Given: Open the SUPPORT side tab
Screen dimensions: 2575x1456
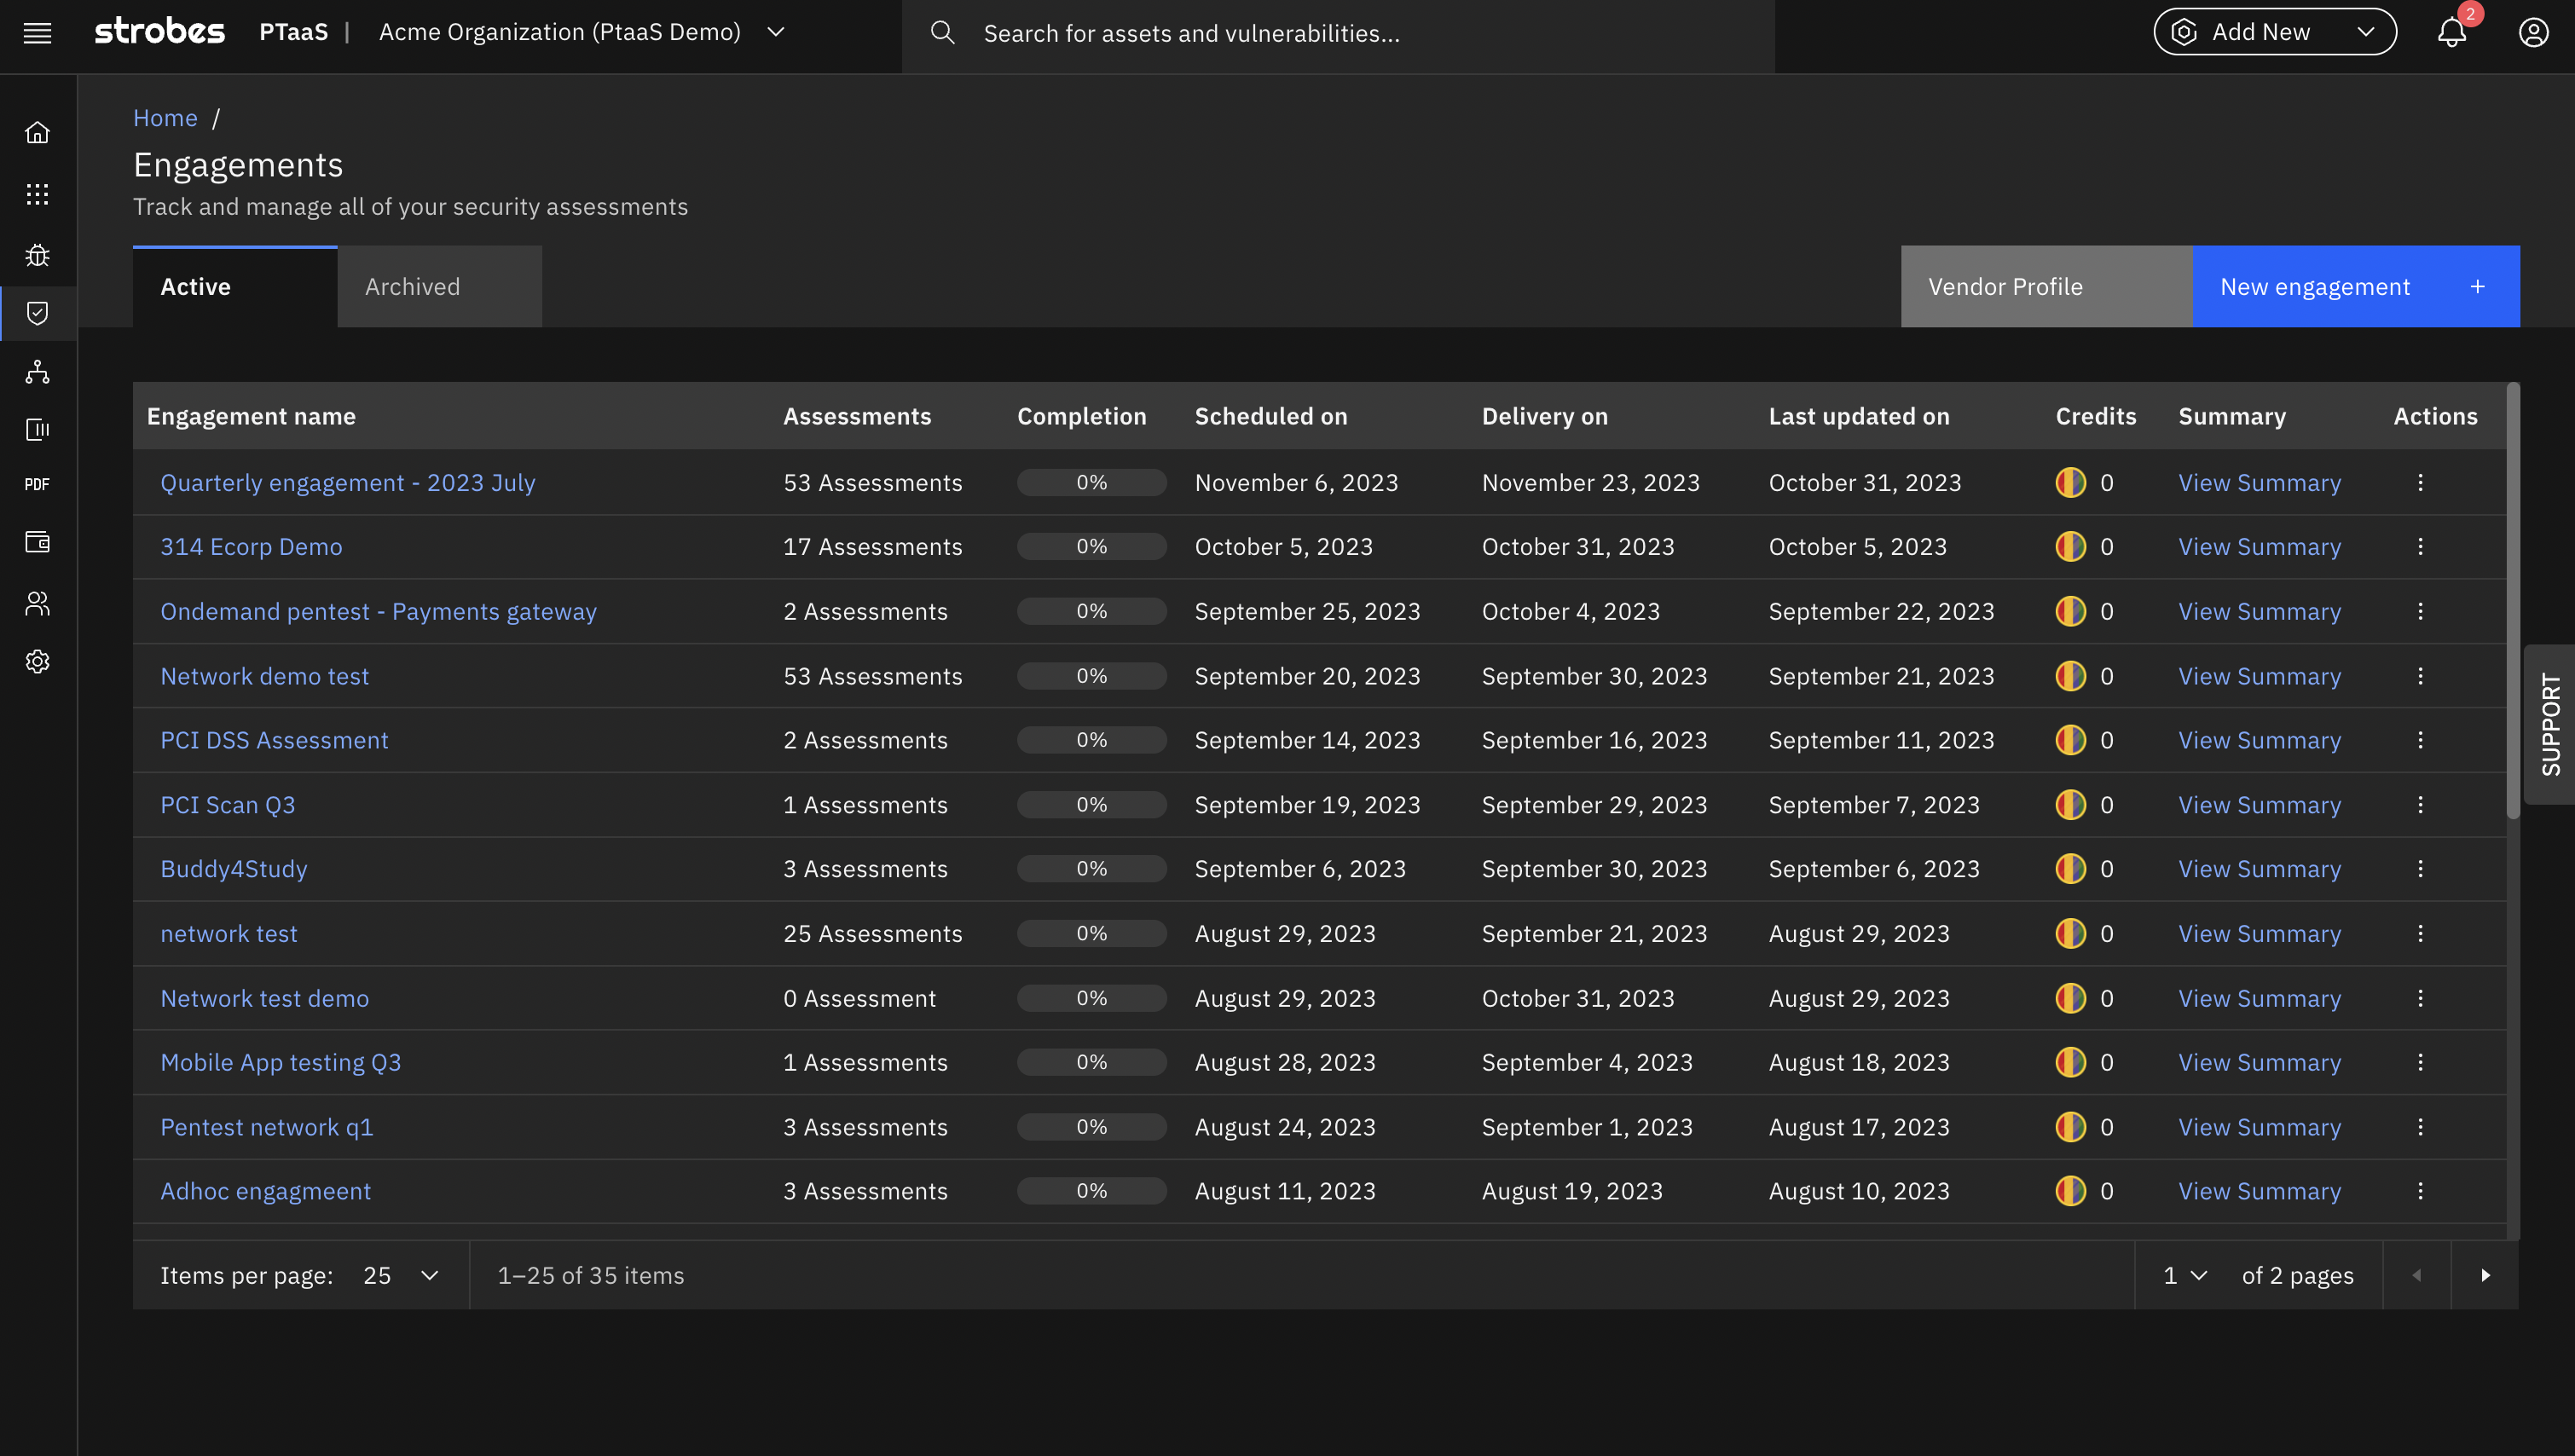Looking at the screenshot, I should (x=2550, y=724).
